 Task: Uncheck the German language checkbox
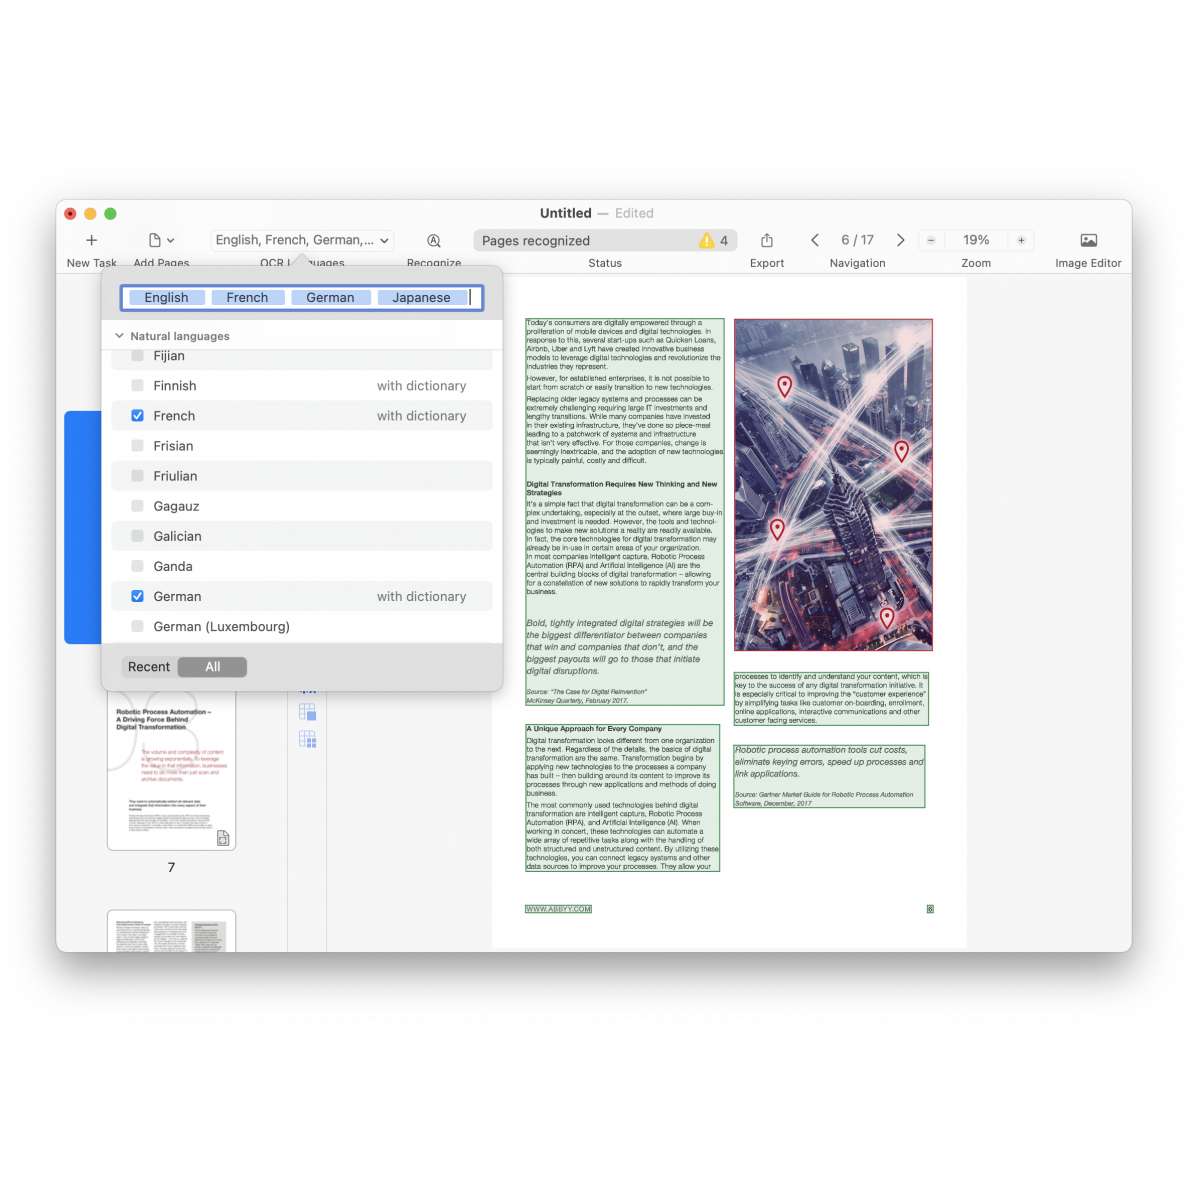137,596
